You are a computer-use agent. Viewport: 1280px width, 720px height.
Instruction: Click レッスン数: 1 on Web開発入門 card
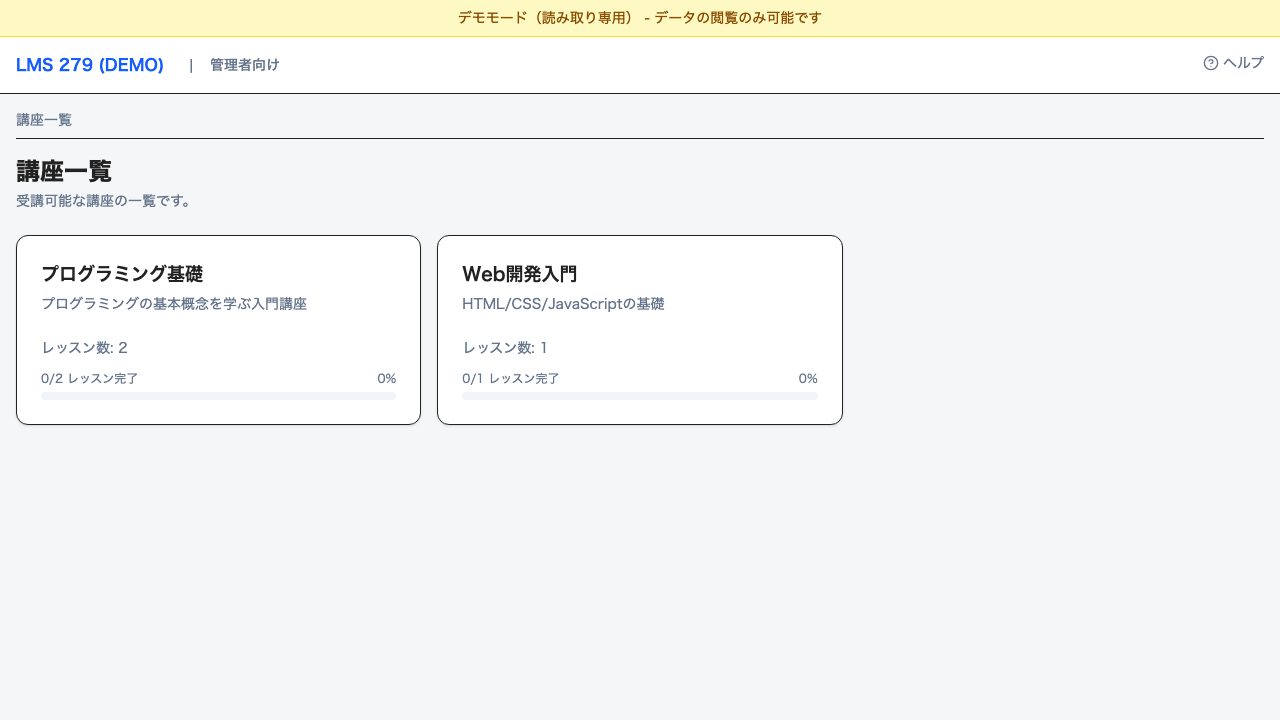(x=505, y=347)
